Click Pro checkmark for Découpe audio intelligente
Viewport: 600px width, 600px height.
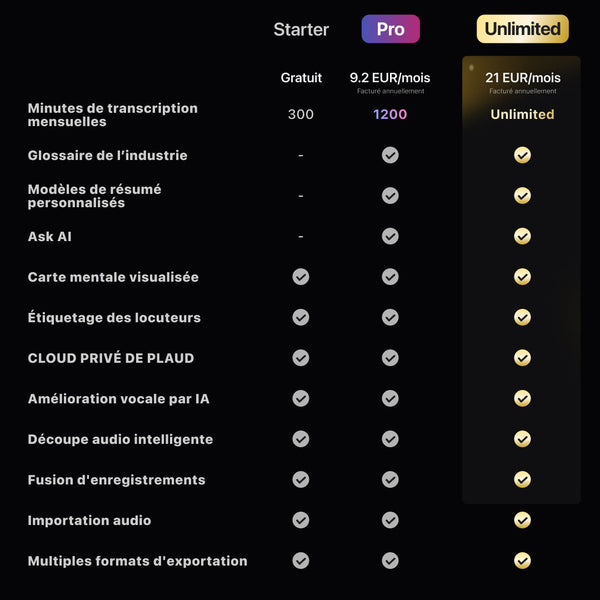point(390,439)
